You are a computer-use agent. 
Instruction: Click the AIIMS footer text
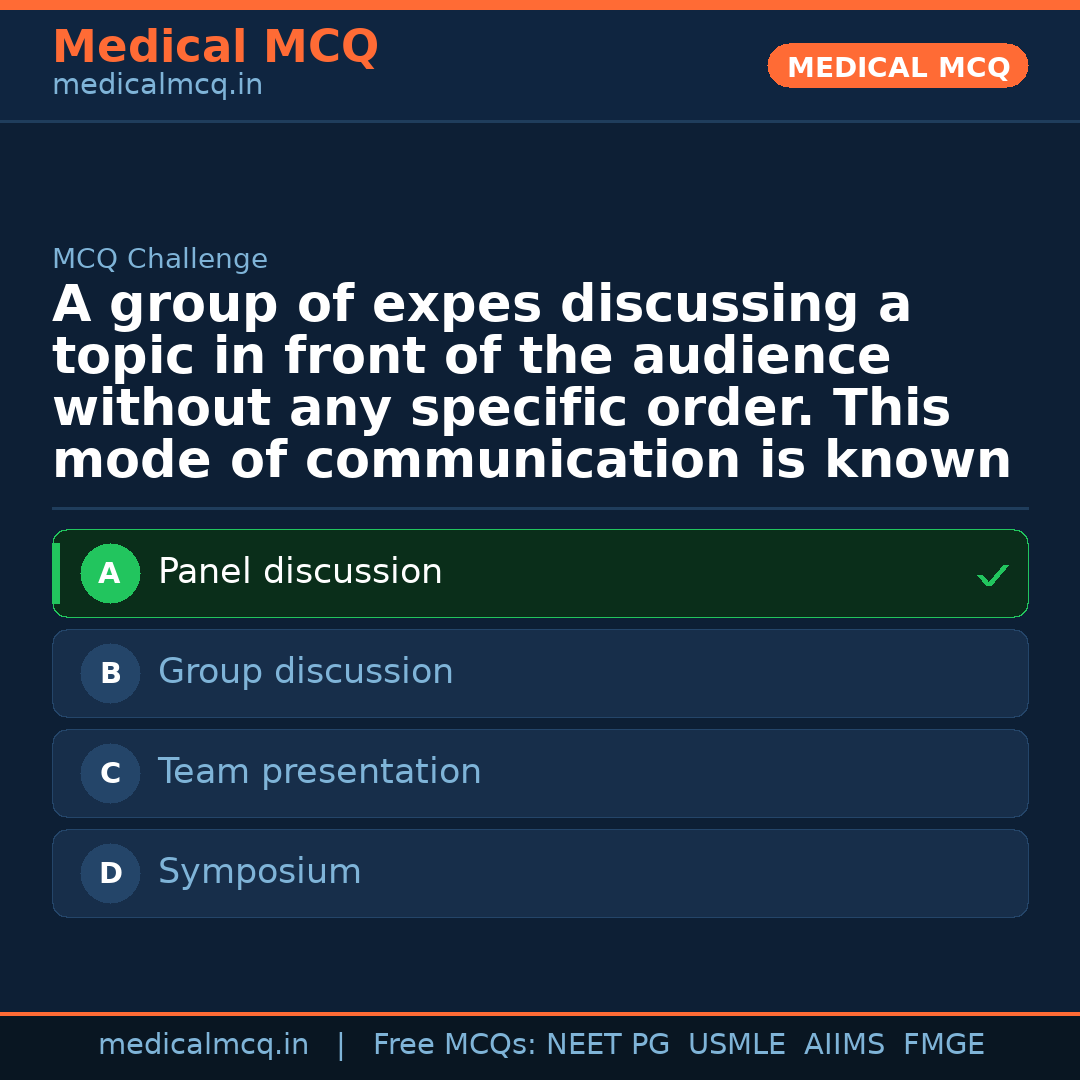[x=844, y=1044]
